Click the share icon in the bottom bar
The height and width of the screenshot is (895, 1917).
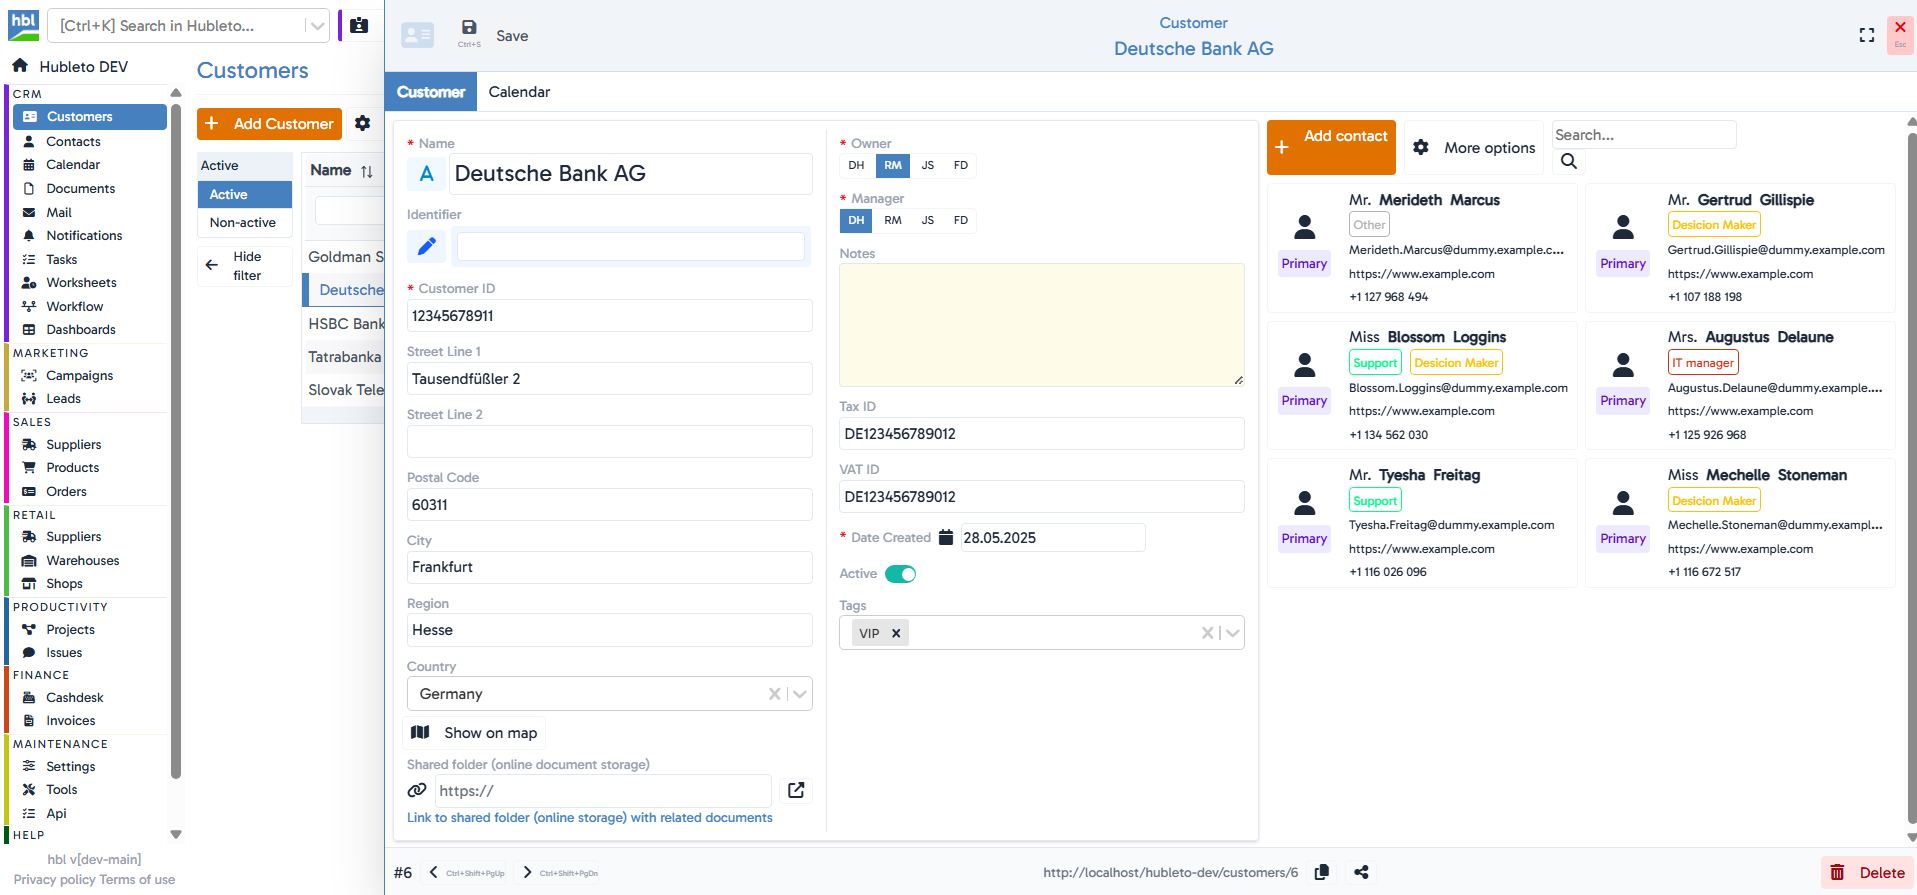pyautogui.click(x=1361, y=872)
